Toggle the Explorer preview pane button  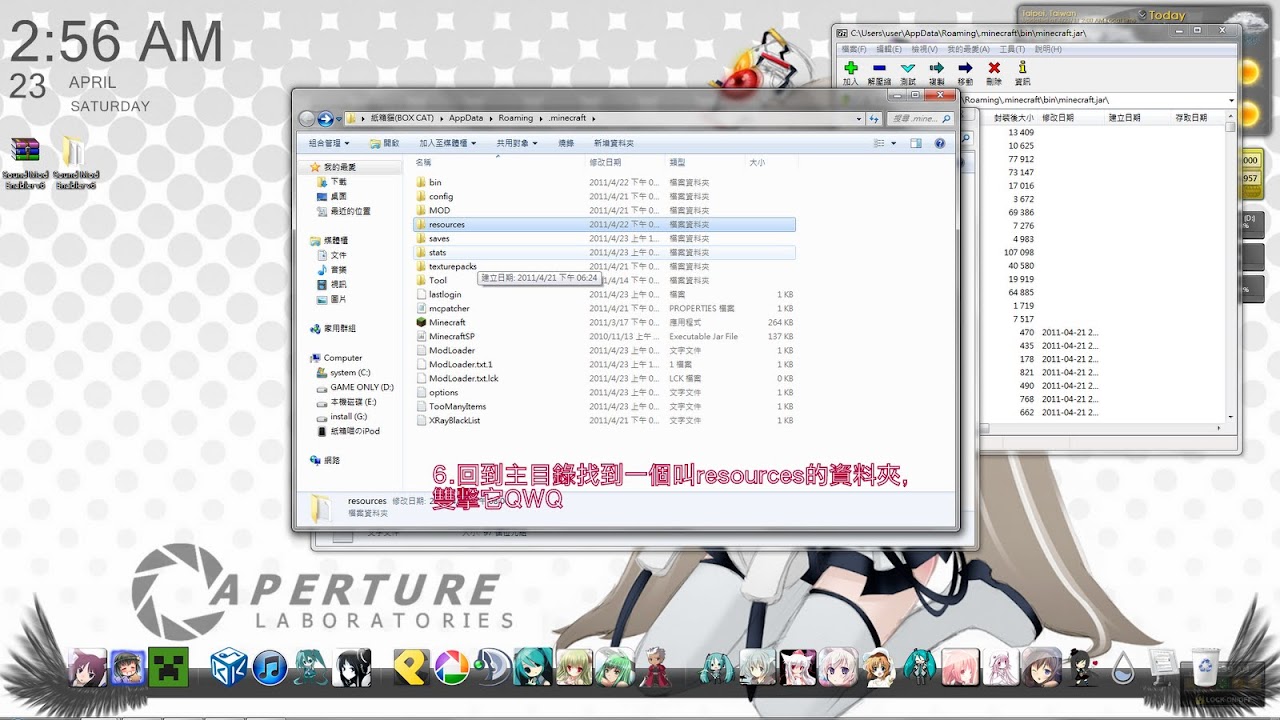916,144
